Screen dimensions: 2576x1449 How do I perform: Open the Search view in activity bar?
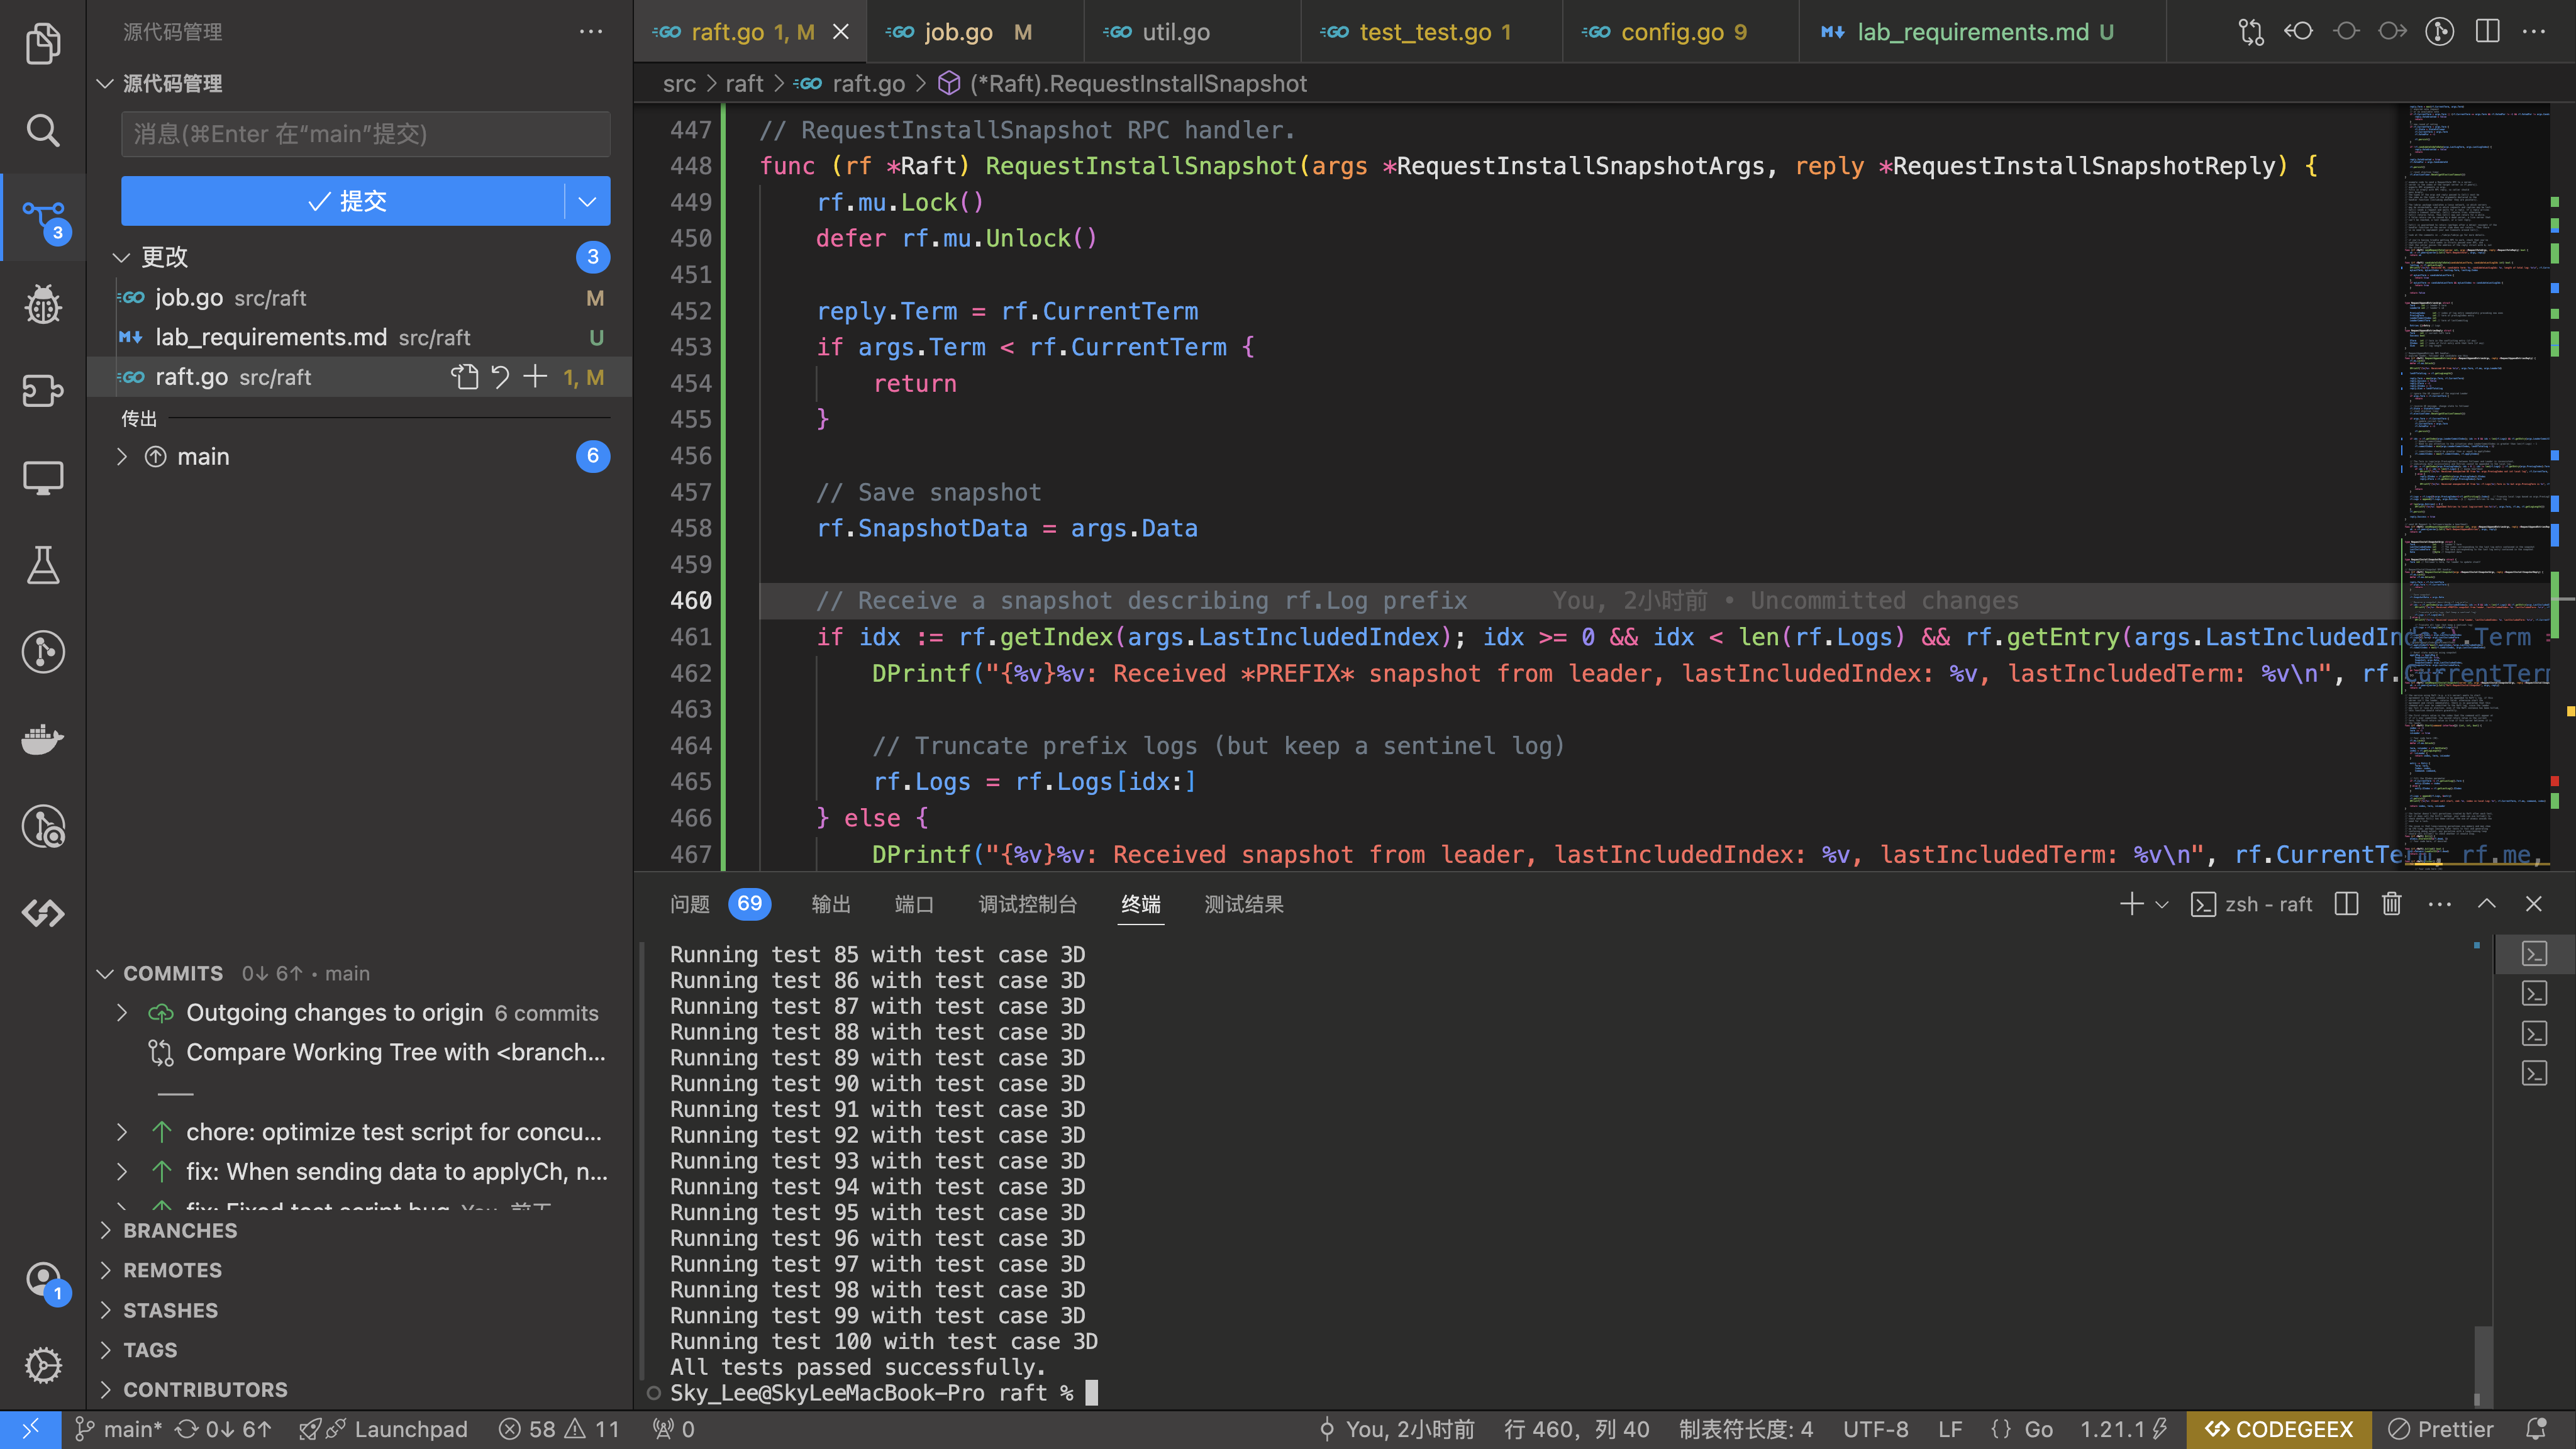(x=42, y=130)
